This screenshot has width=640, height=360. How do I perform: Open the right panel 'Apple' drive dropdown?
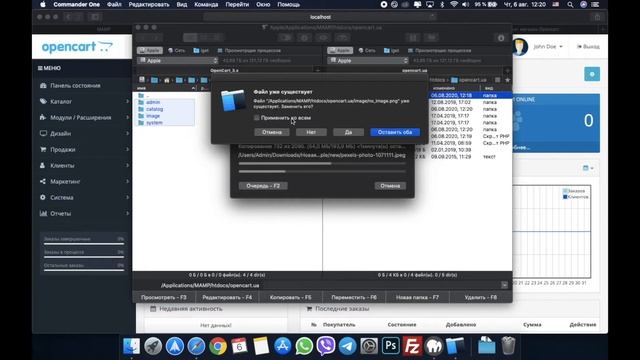[368, 60]
